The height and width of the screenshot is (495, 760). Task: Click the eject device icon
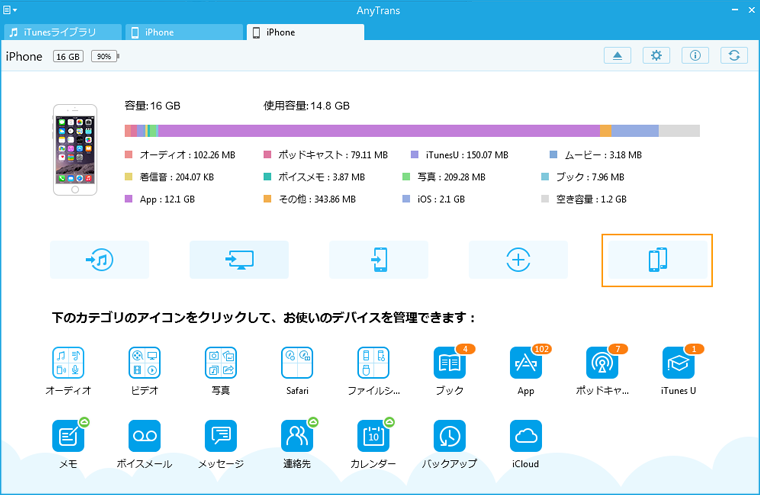[618, 56]
